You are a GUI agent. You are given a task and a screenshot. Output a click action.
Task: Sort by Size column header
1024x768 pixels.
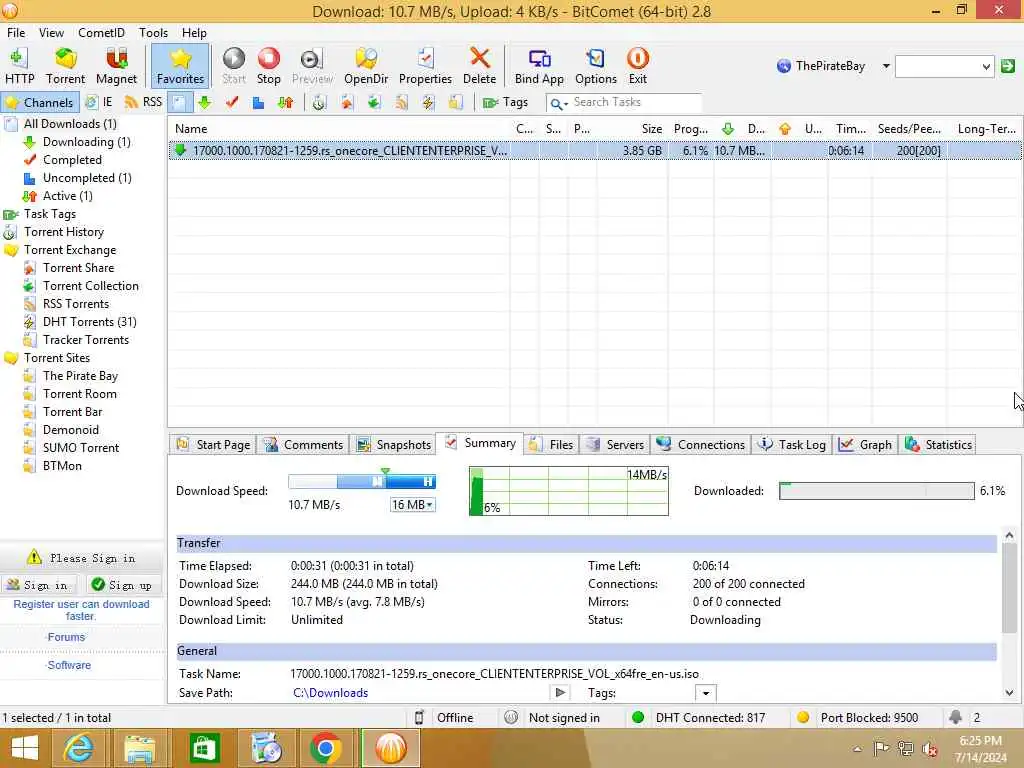click(651, 129)
